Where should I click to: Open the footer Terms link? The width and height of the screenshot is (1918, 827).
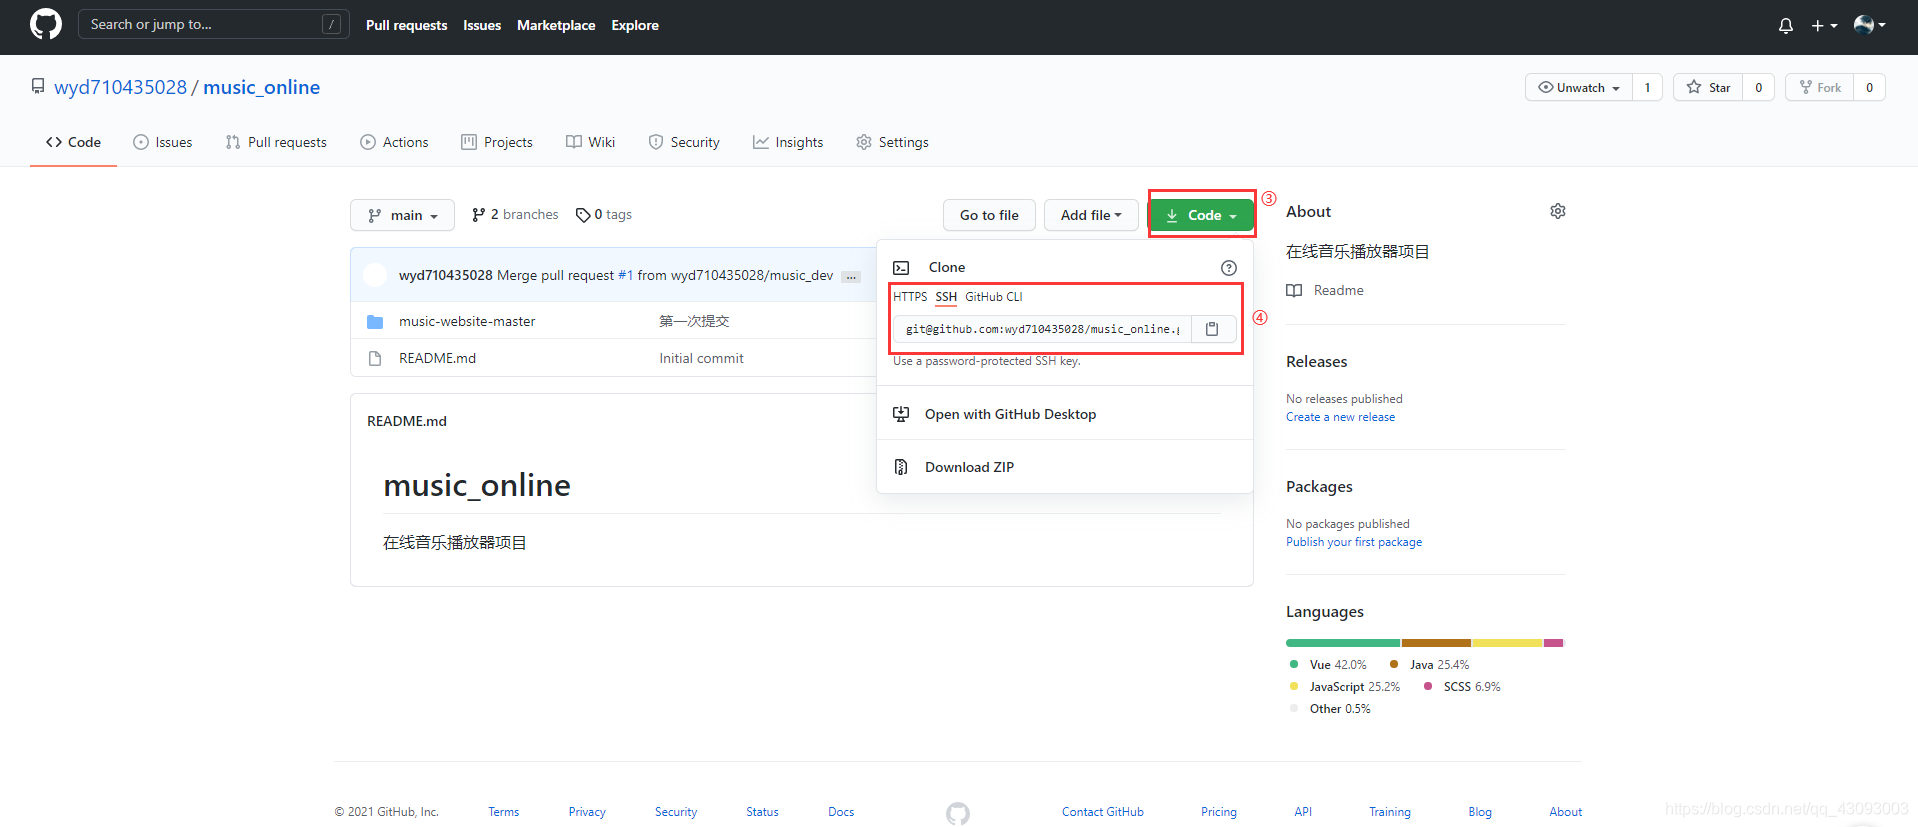pyautogui.click(x=504, y=812)
